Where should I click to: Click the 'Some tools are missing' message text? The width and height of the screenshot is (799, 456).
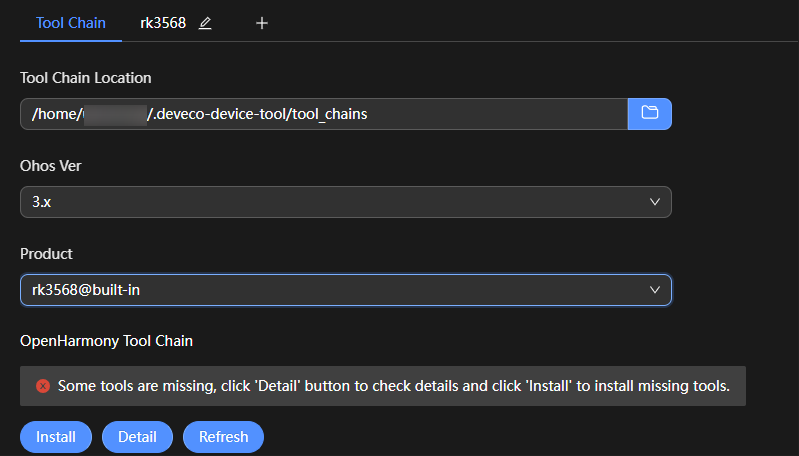[393, 385]
